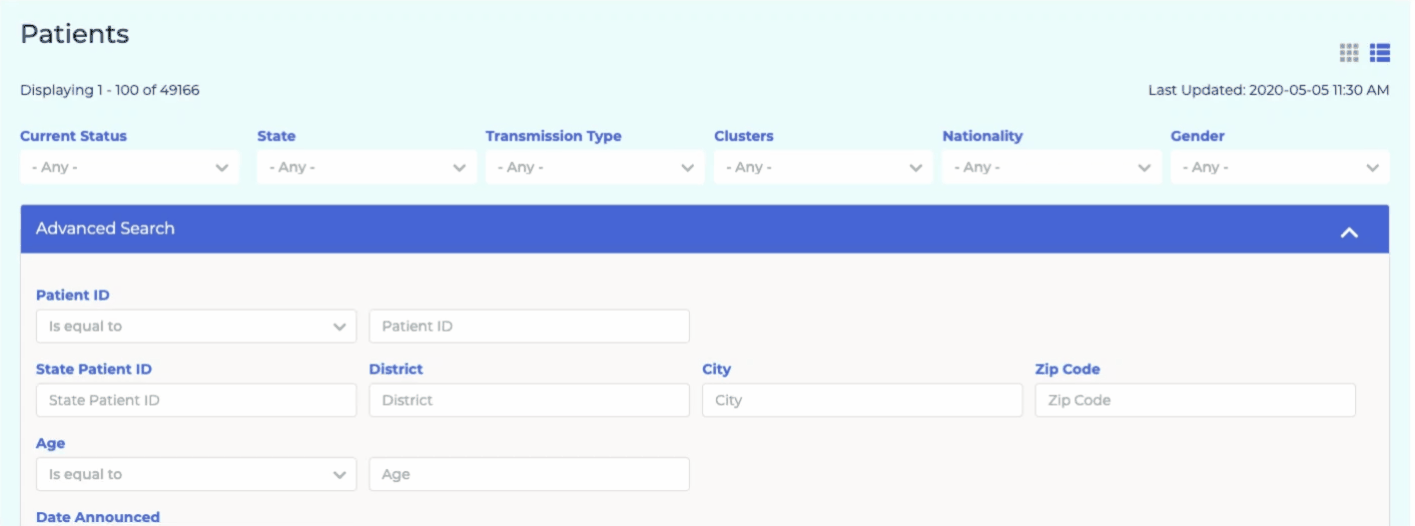Click the Patients page heading
The width and height of the screenshot is (1415, 526).
pos(75,34)
